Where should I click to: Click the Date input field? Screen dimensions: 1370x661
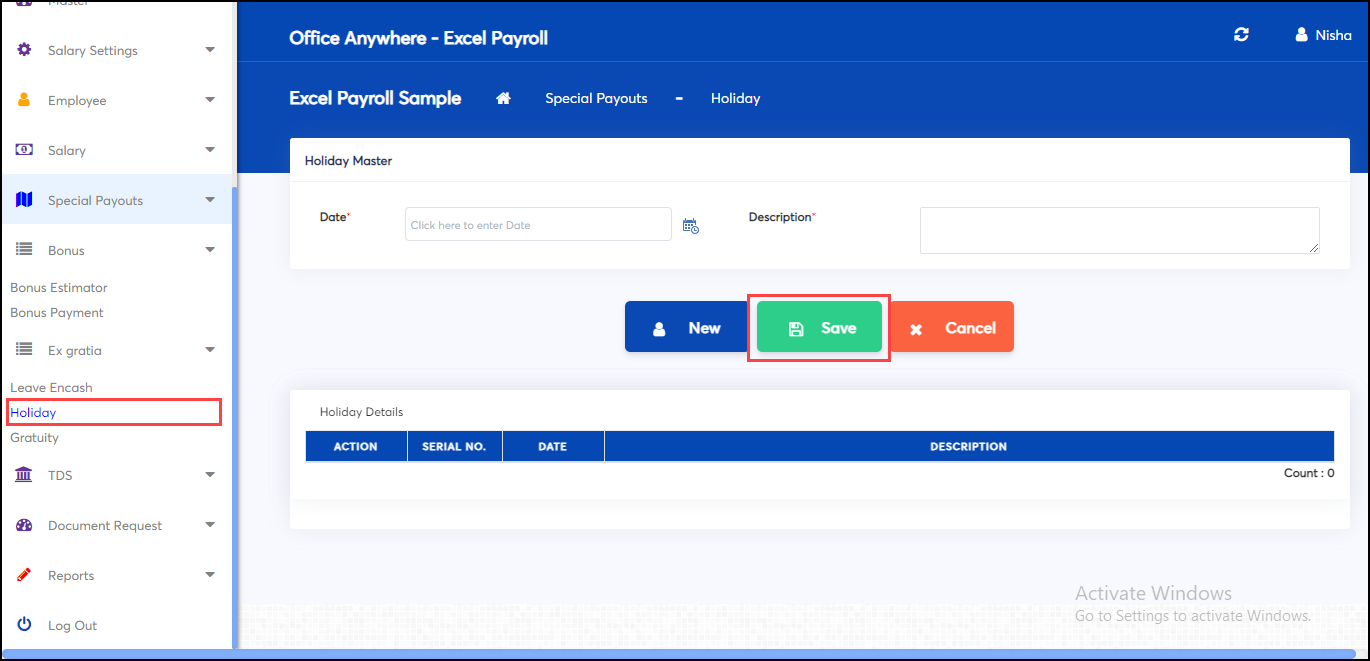click(538, 224)
